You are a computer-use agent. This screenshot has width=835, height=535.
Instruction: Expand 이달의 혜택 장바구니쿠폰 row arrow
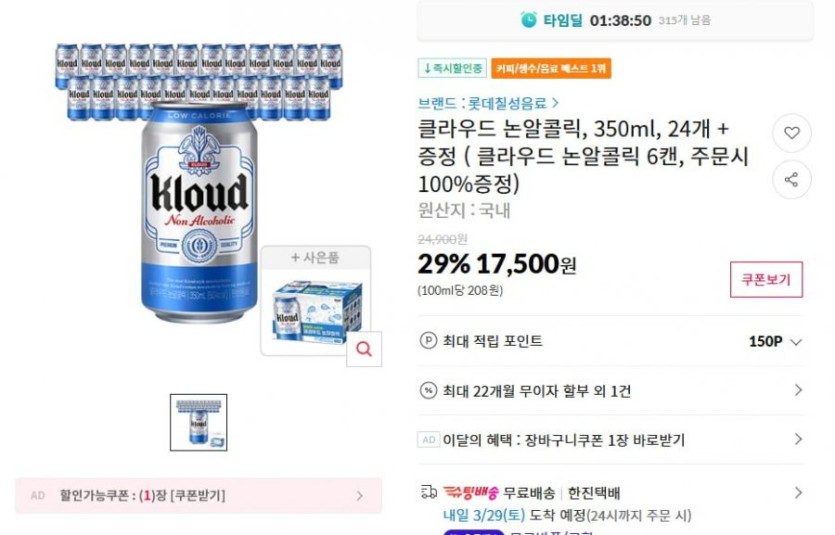(x=798, y=439)
